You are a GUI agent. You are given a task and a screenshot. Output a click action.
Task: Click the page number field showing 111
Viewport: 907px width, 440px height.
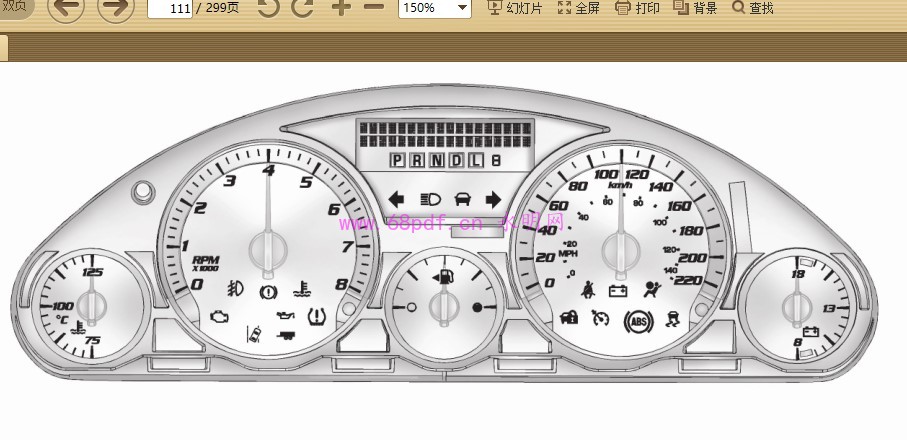tap(170, 9)
